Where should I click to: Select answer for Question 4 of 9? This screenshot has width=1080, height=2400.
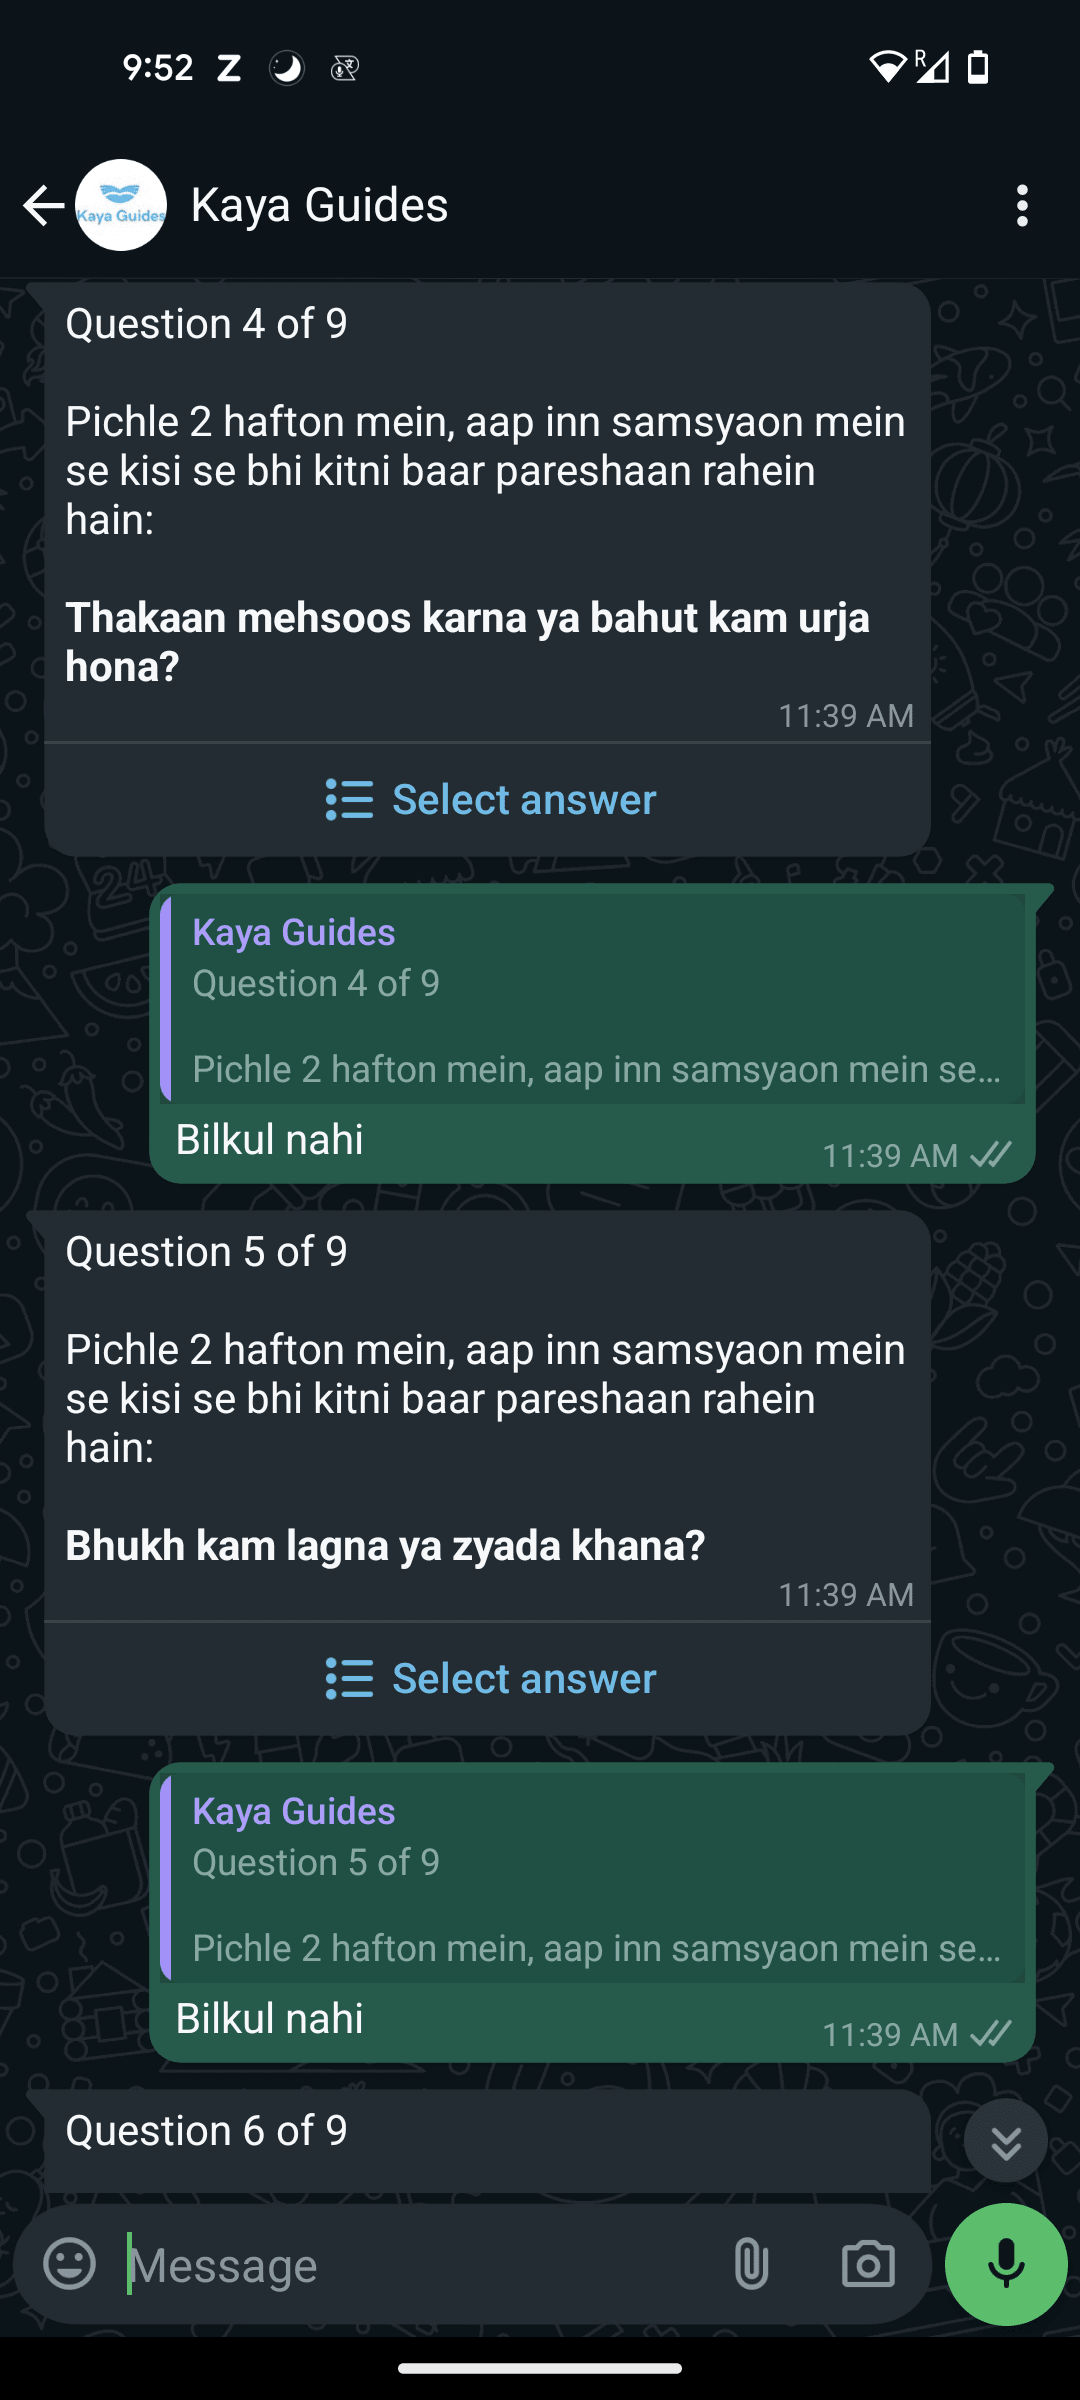[x=488, y=799]
